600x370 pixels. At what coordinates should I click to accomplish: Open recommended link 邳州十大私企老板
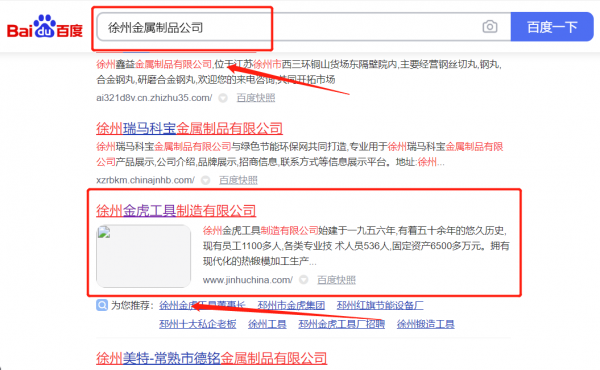197,324
